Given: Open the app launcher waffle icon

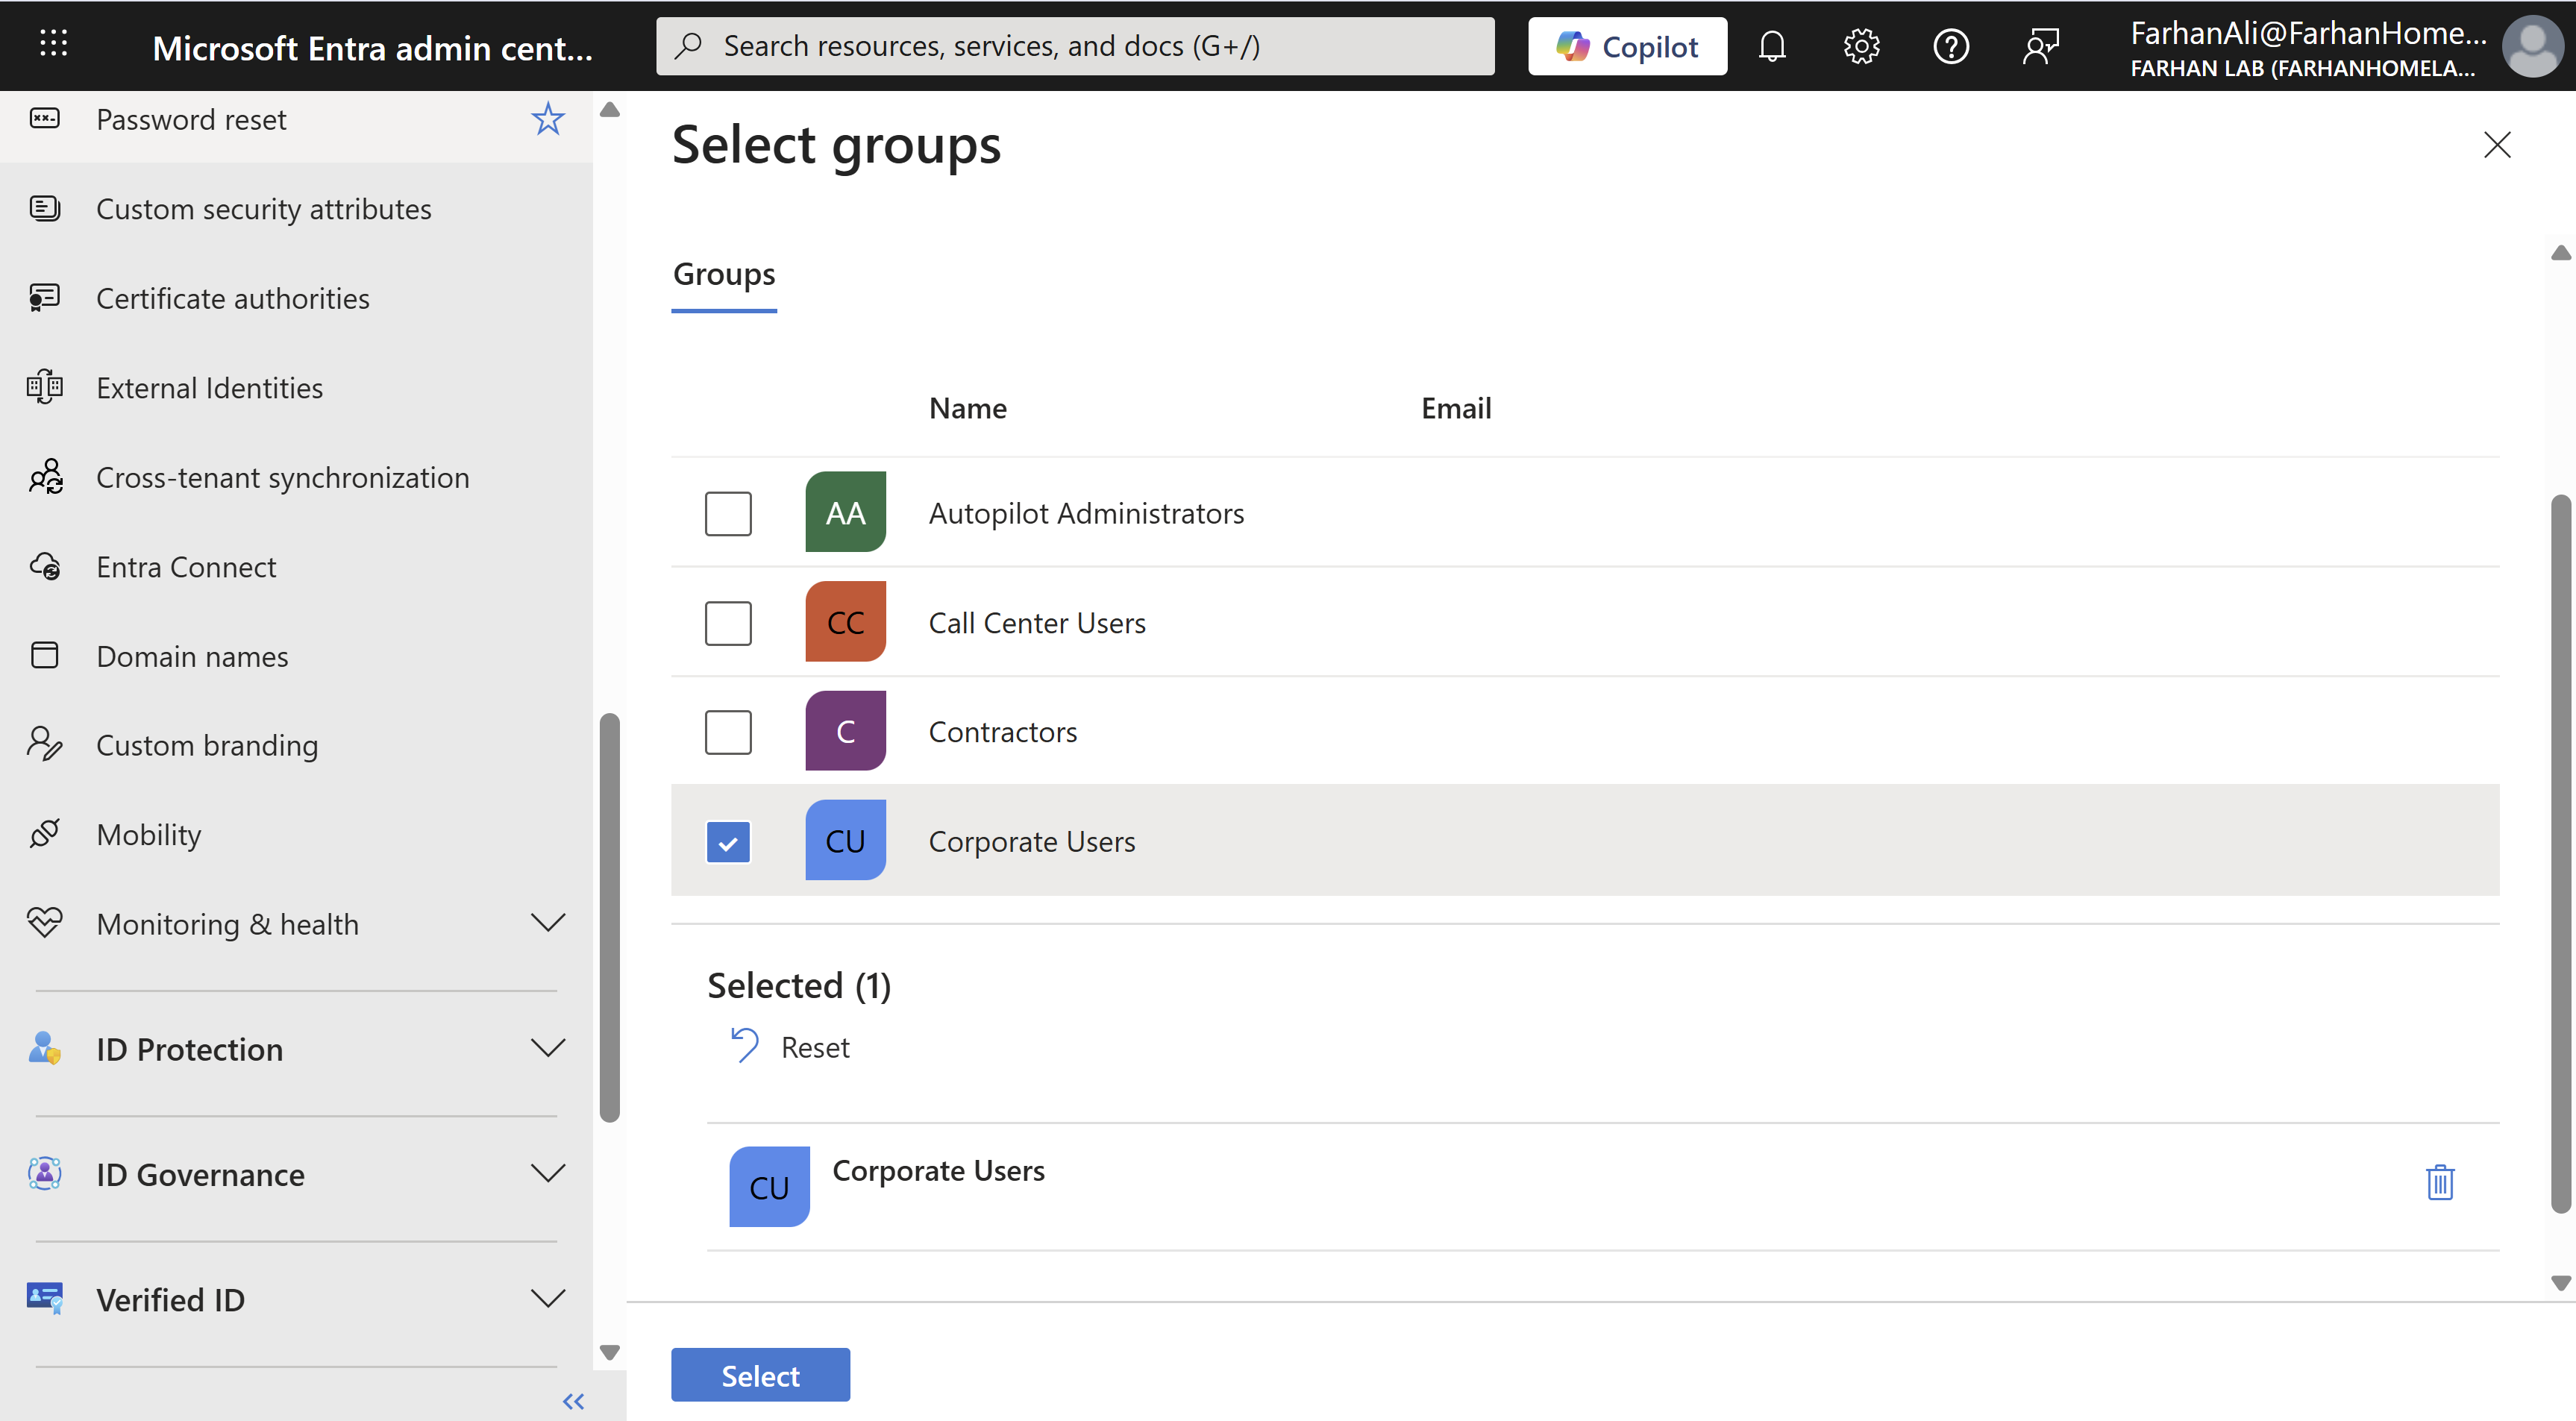Looking at the screenshot, I should (53, 43).
